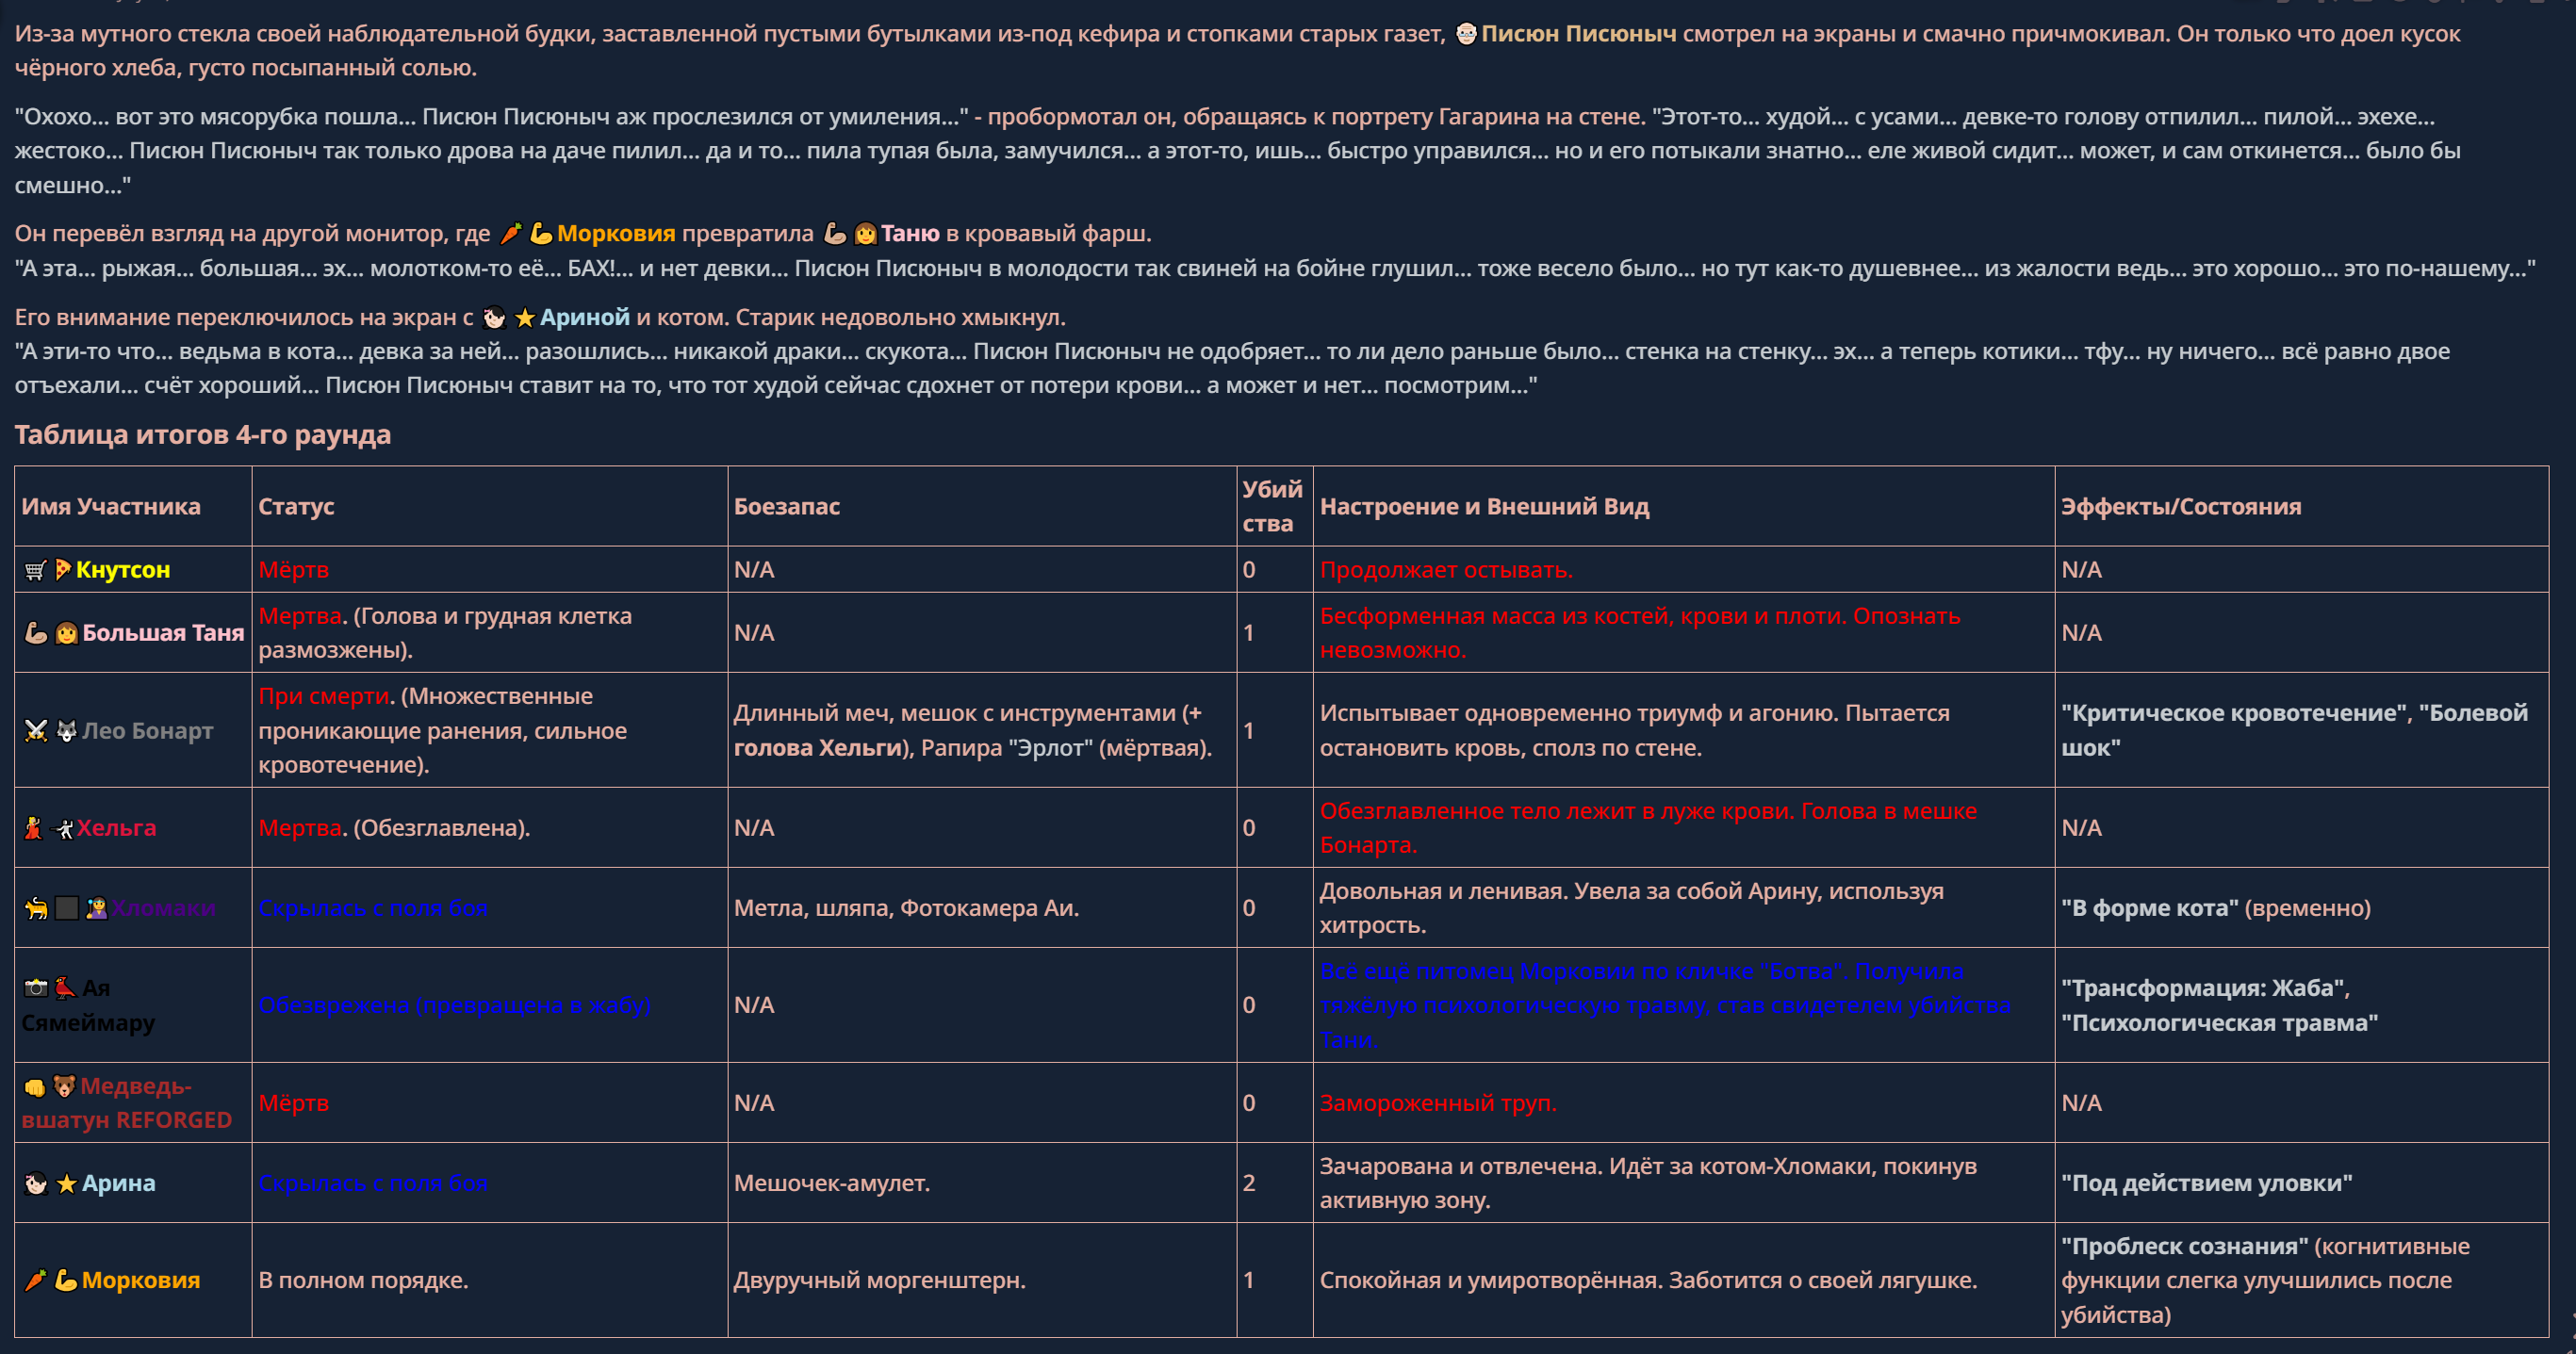Click the woman emoji right before Хломаки
The width and height of the screenshot is (2576, 1354).
(96, 908)
